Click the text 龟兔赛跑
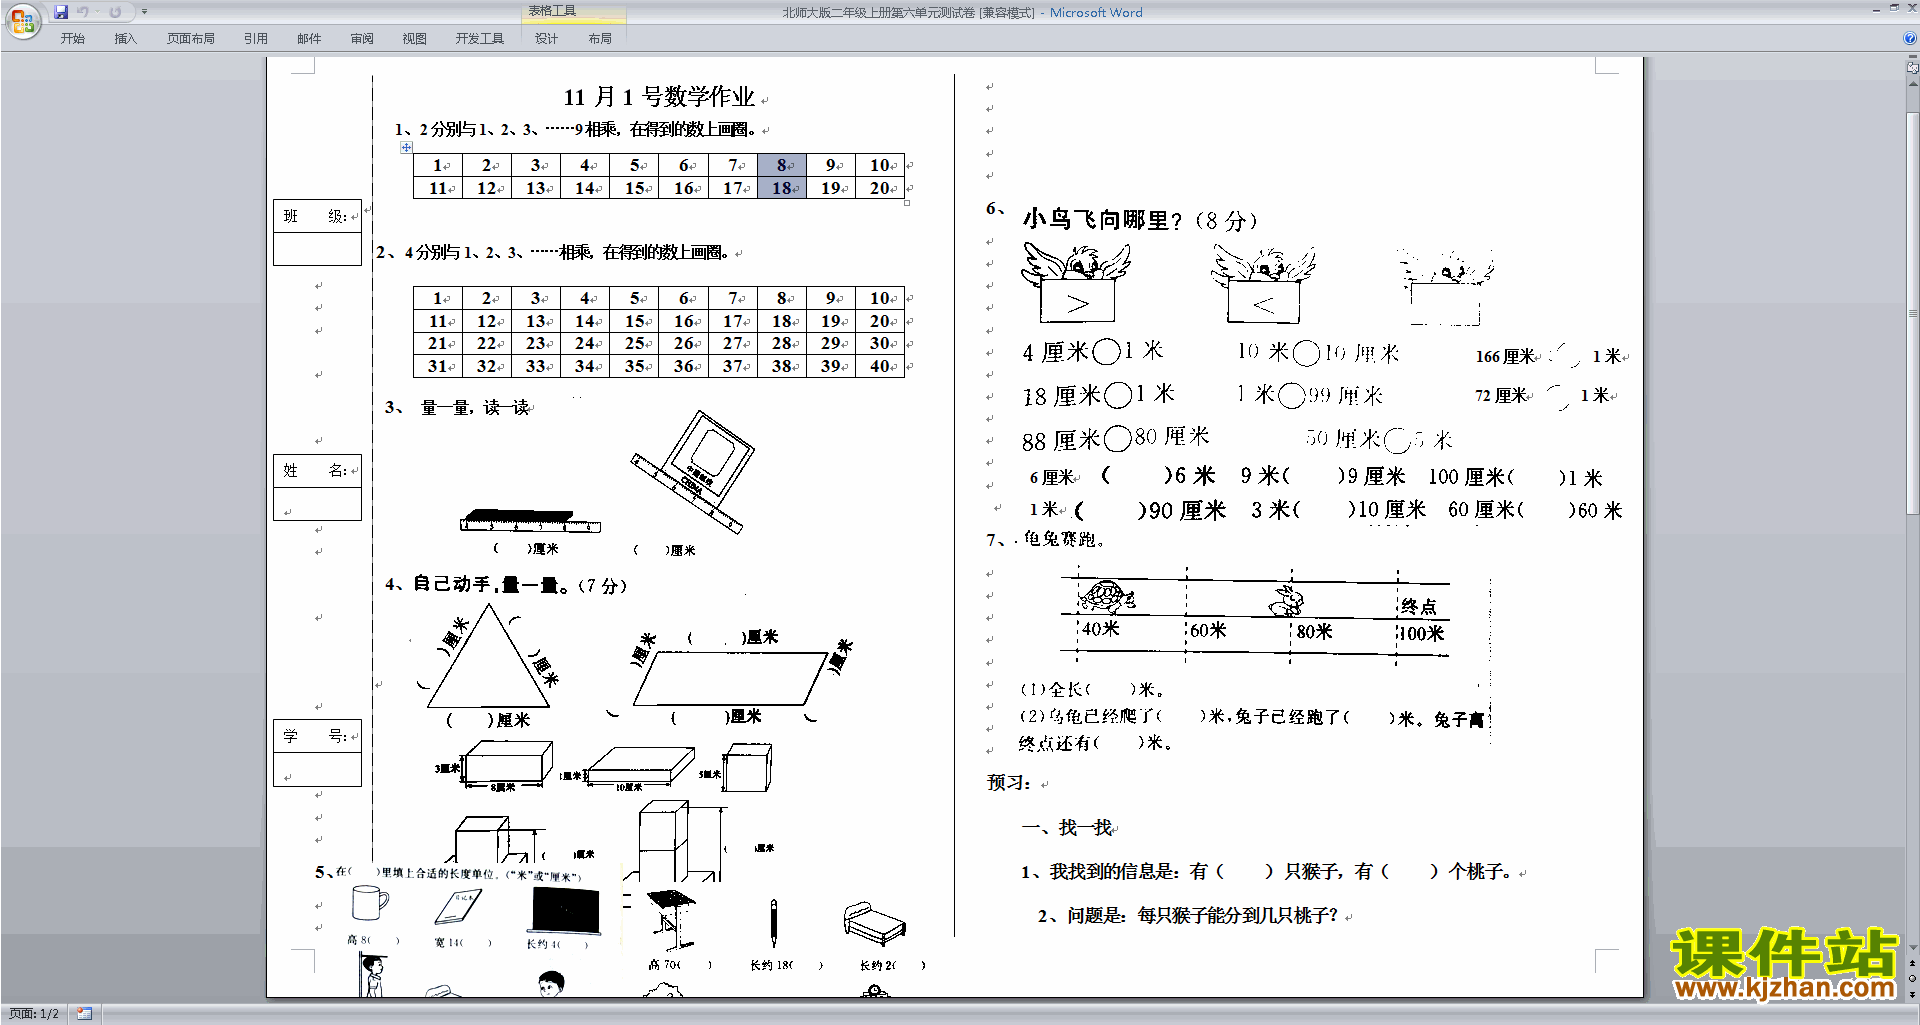 click(1059, 539)
